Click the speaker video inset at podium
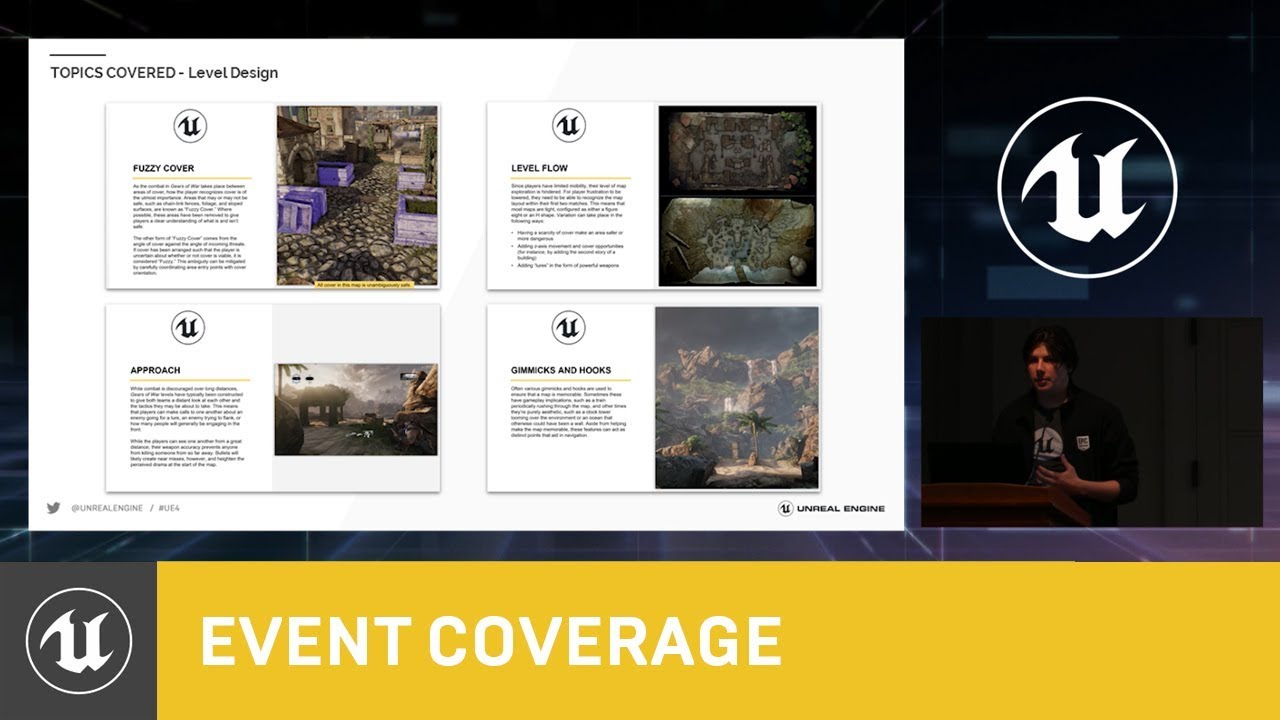Viewport: 1280px width, 720px height. point(1091,422)
